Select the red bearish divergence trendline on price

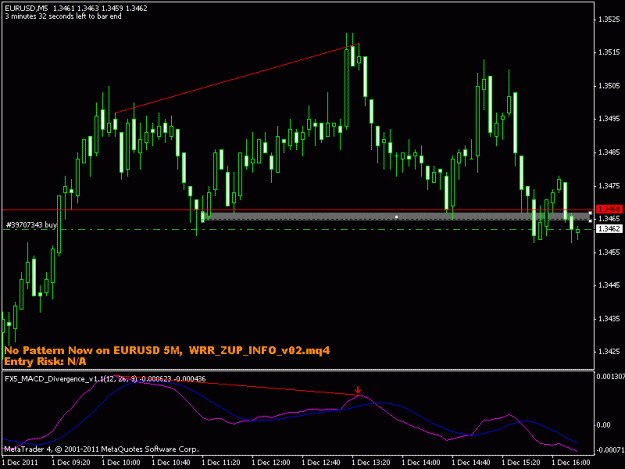point(237,78)
